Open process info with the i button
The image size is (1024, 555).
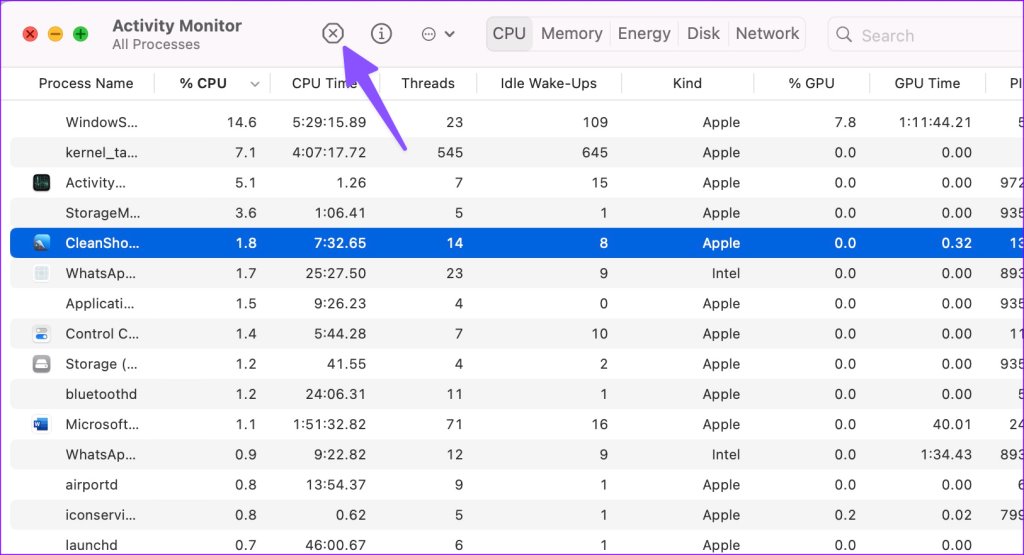[x=381, y=33]
